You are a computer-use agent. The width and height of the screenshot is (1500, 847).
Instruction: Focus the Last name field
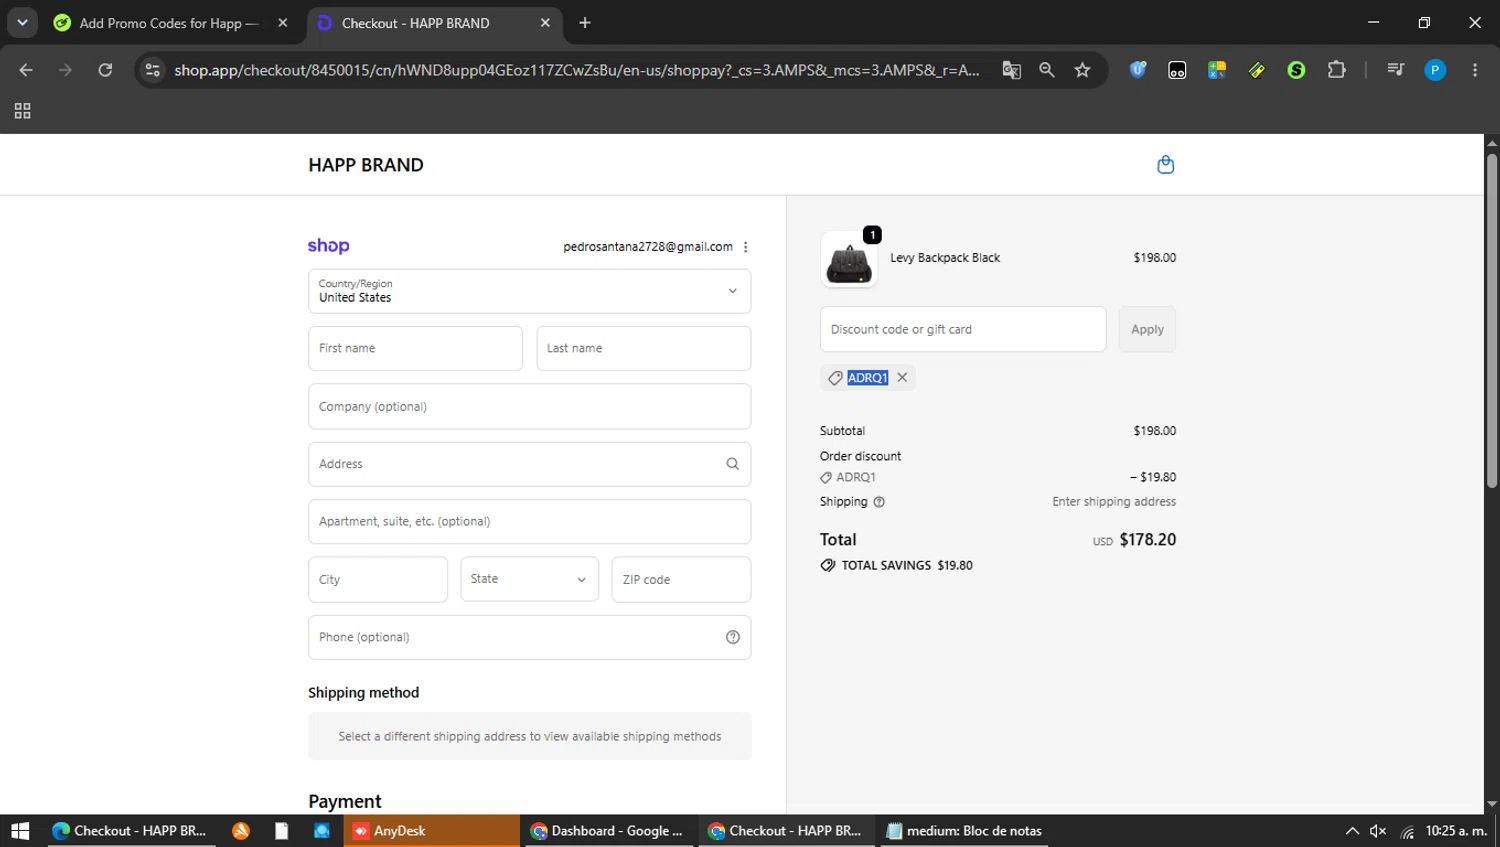coord(644,348)
